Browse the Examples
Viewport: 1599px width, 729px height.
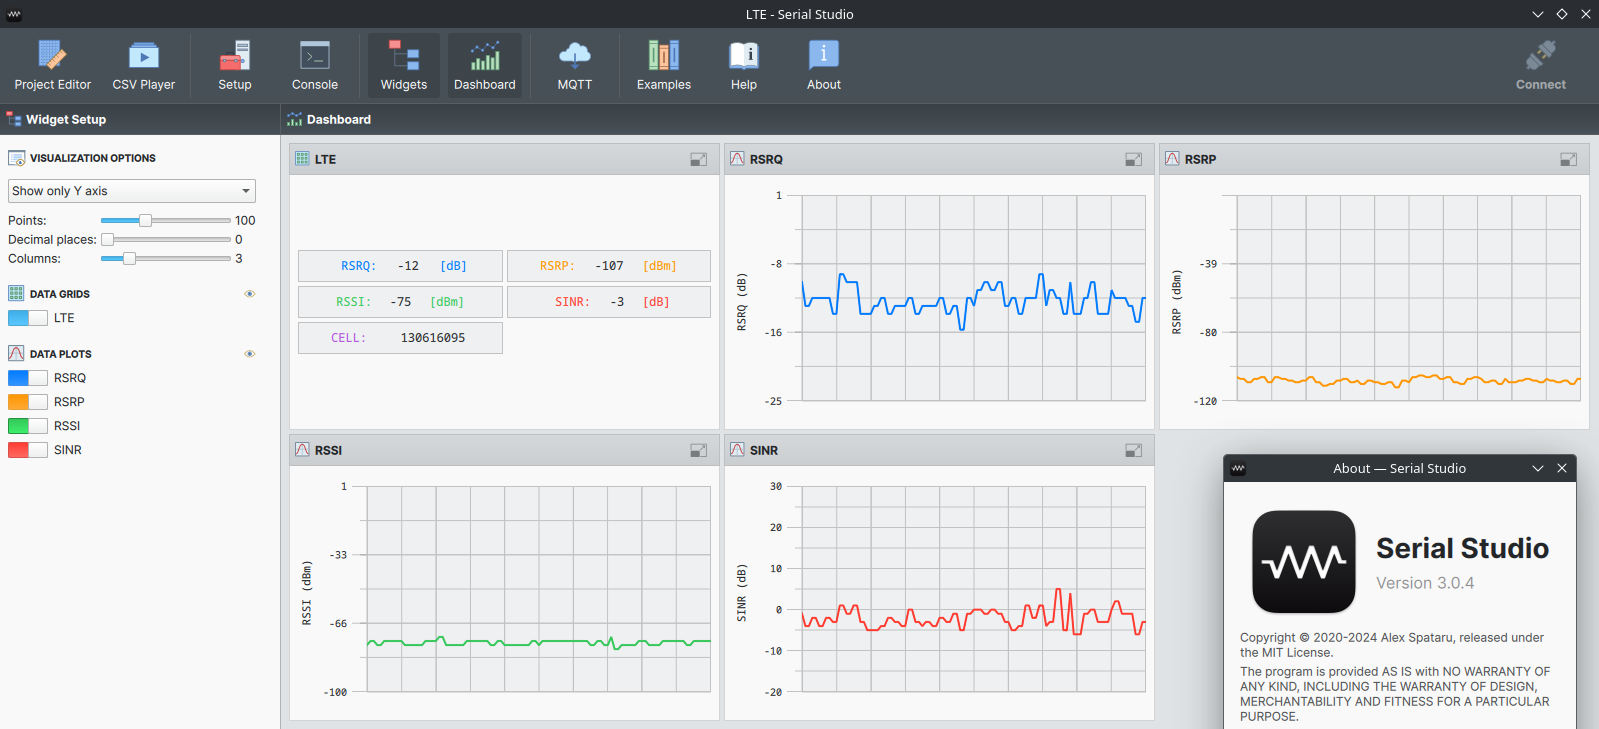point(664,66)
